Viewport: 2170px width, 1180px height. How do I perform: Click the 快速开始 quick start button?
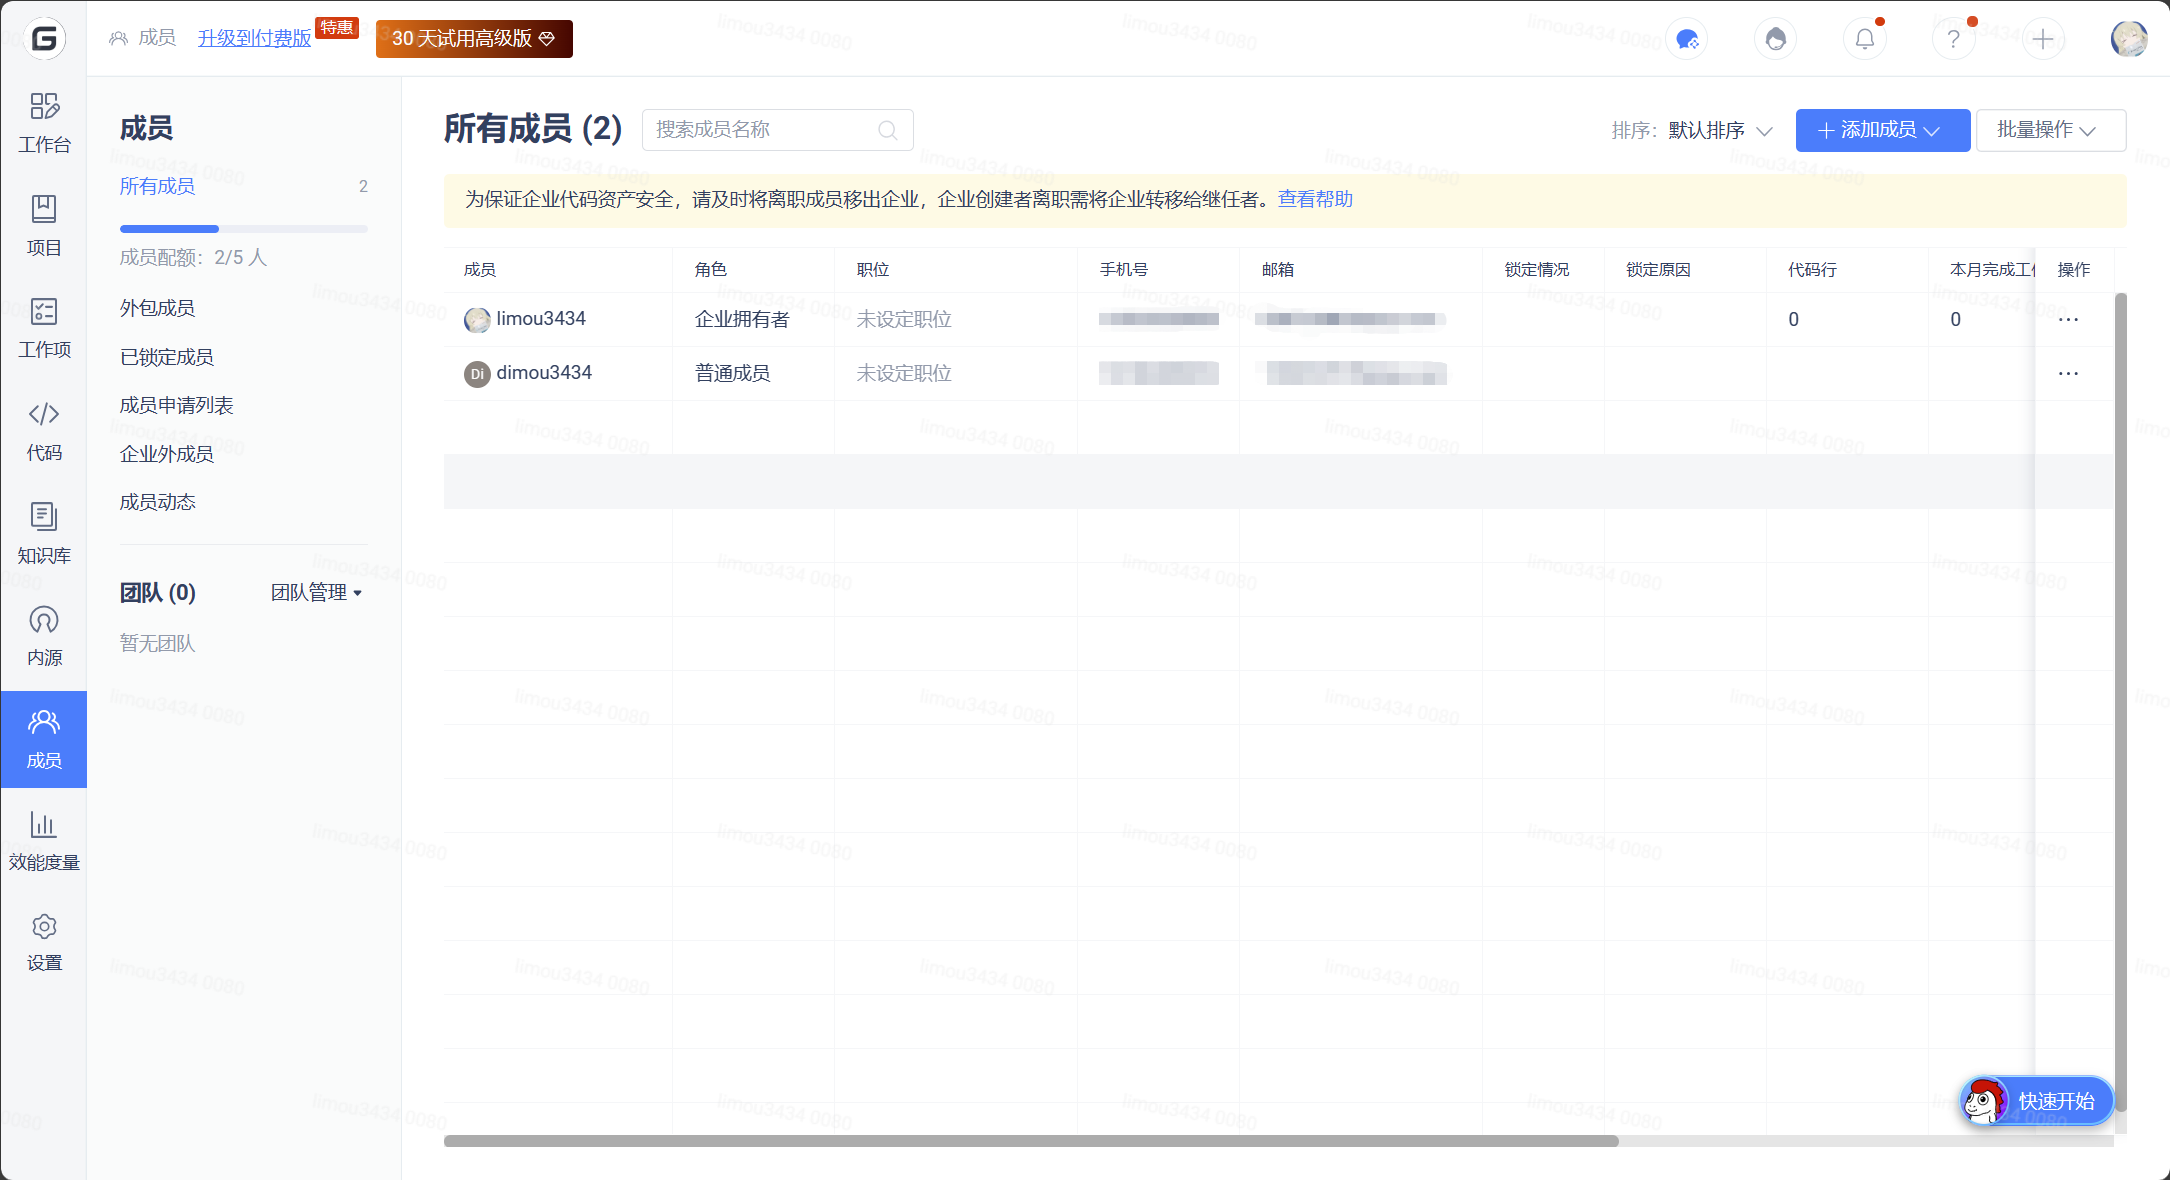click(2037, 1101)
